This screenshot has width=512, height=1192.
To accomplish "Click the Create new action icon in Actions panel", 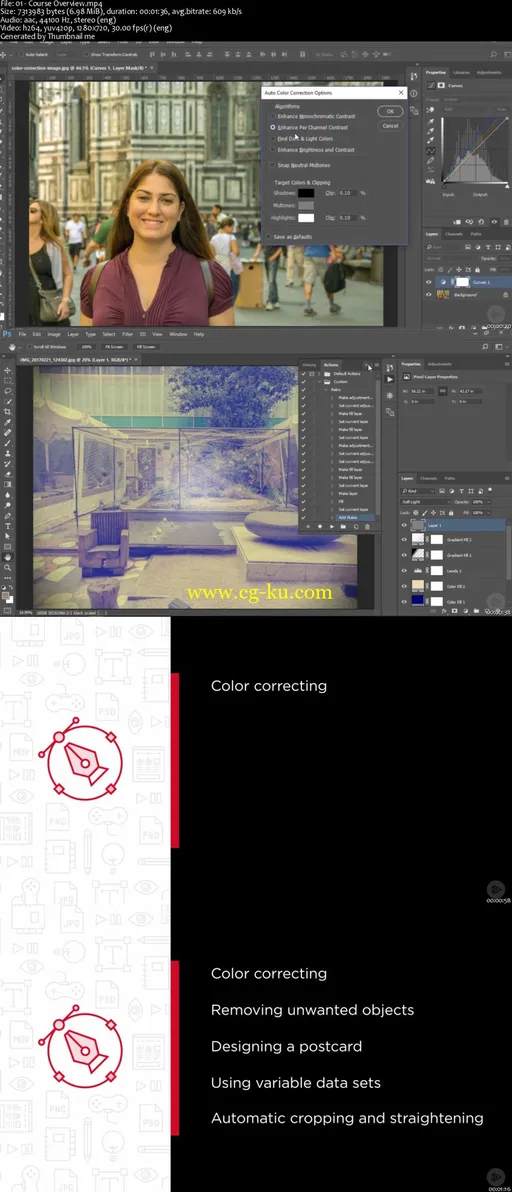I will tap(356, 526).
